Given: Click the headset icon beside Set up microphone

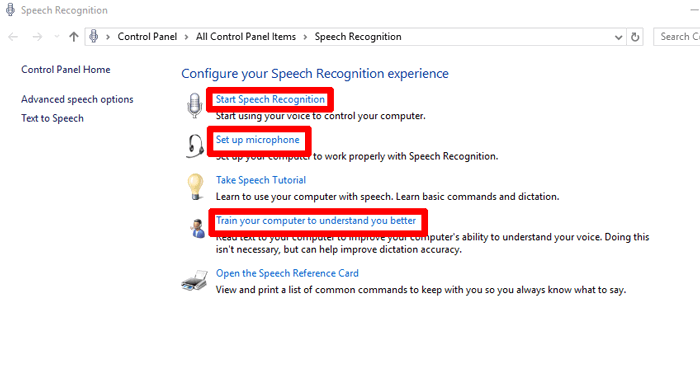Looking at the screenshot, I should tap(195, 146).
